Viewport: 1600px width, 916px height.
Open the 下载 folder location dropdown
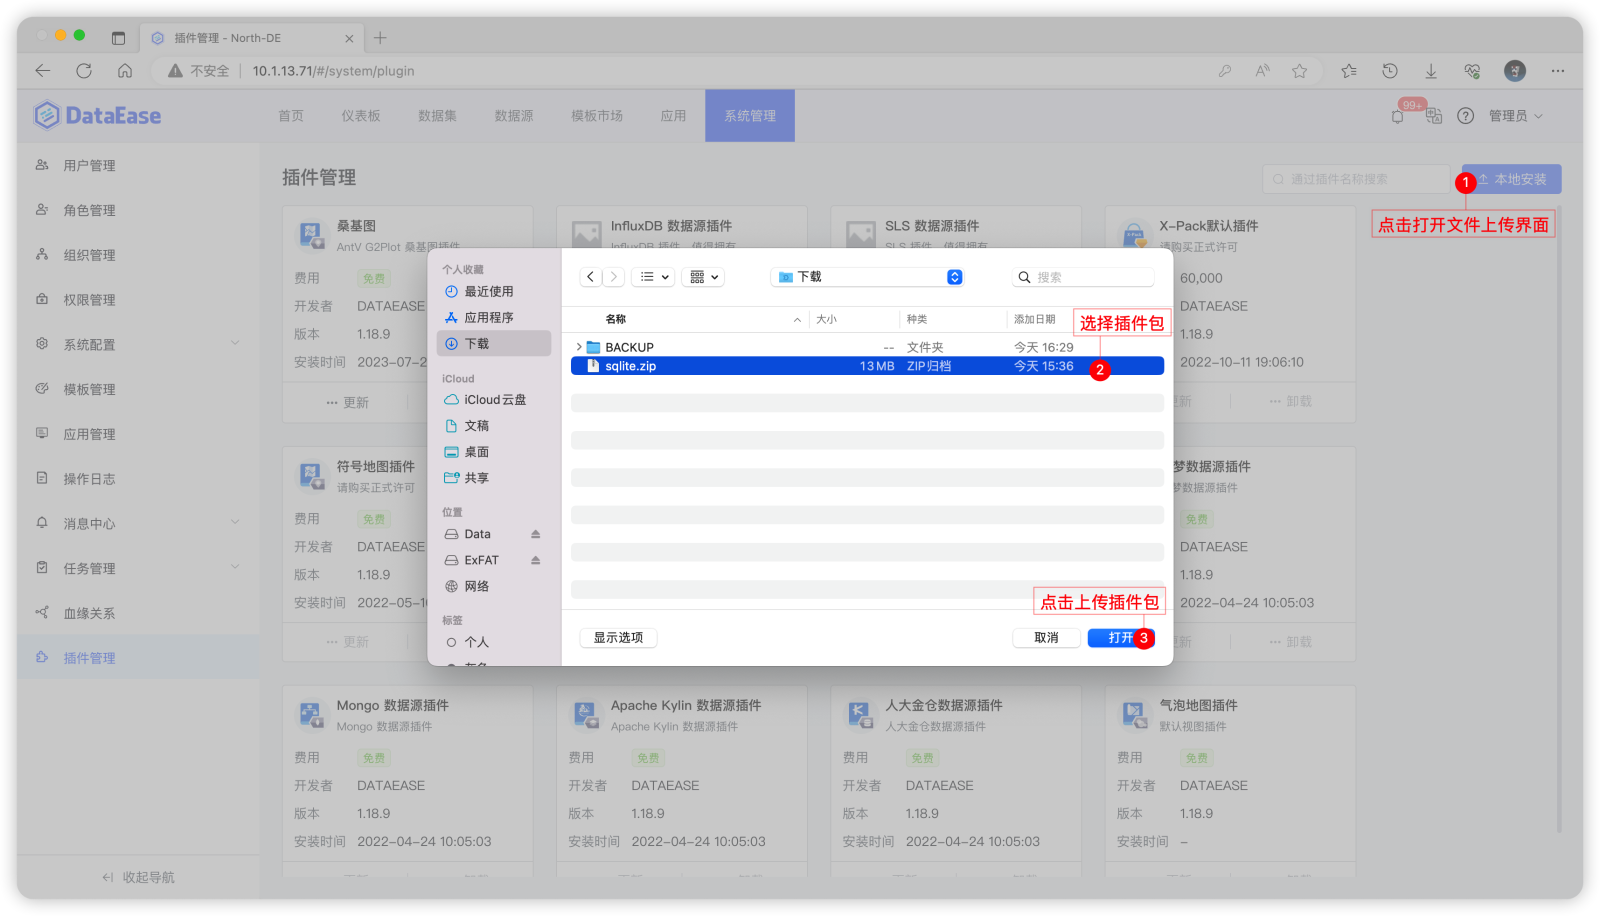pyautogui.click(x=869, y=277)
